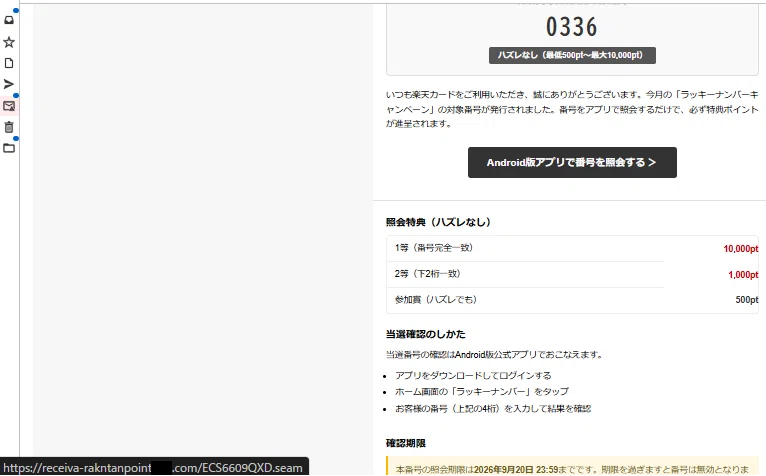766x476 pixels.
Task: Select the 500pt prize value
Action: tap(747, 300)
